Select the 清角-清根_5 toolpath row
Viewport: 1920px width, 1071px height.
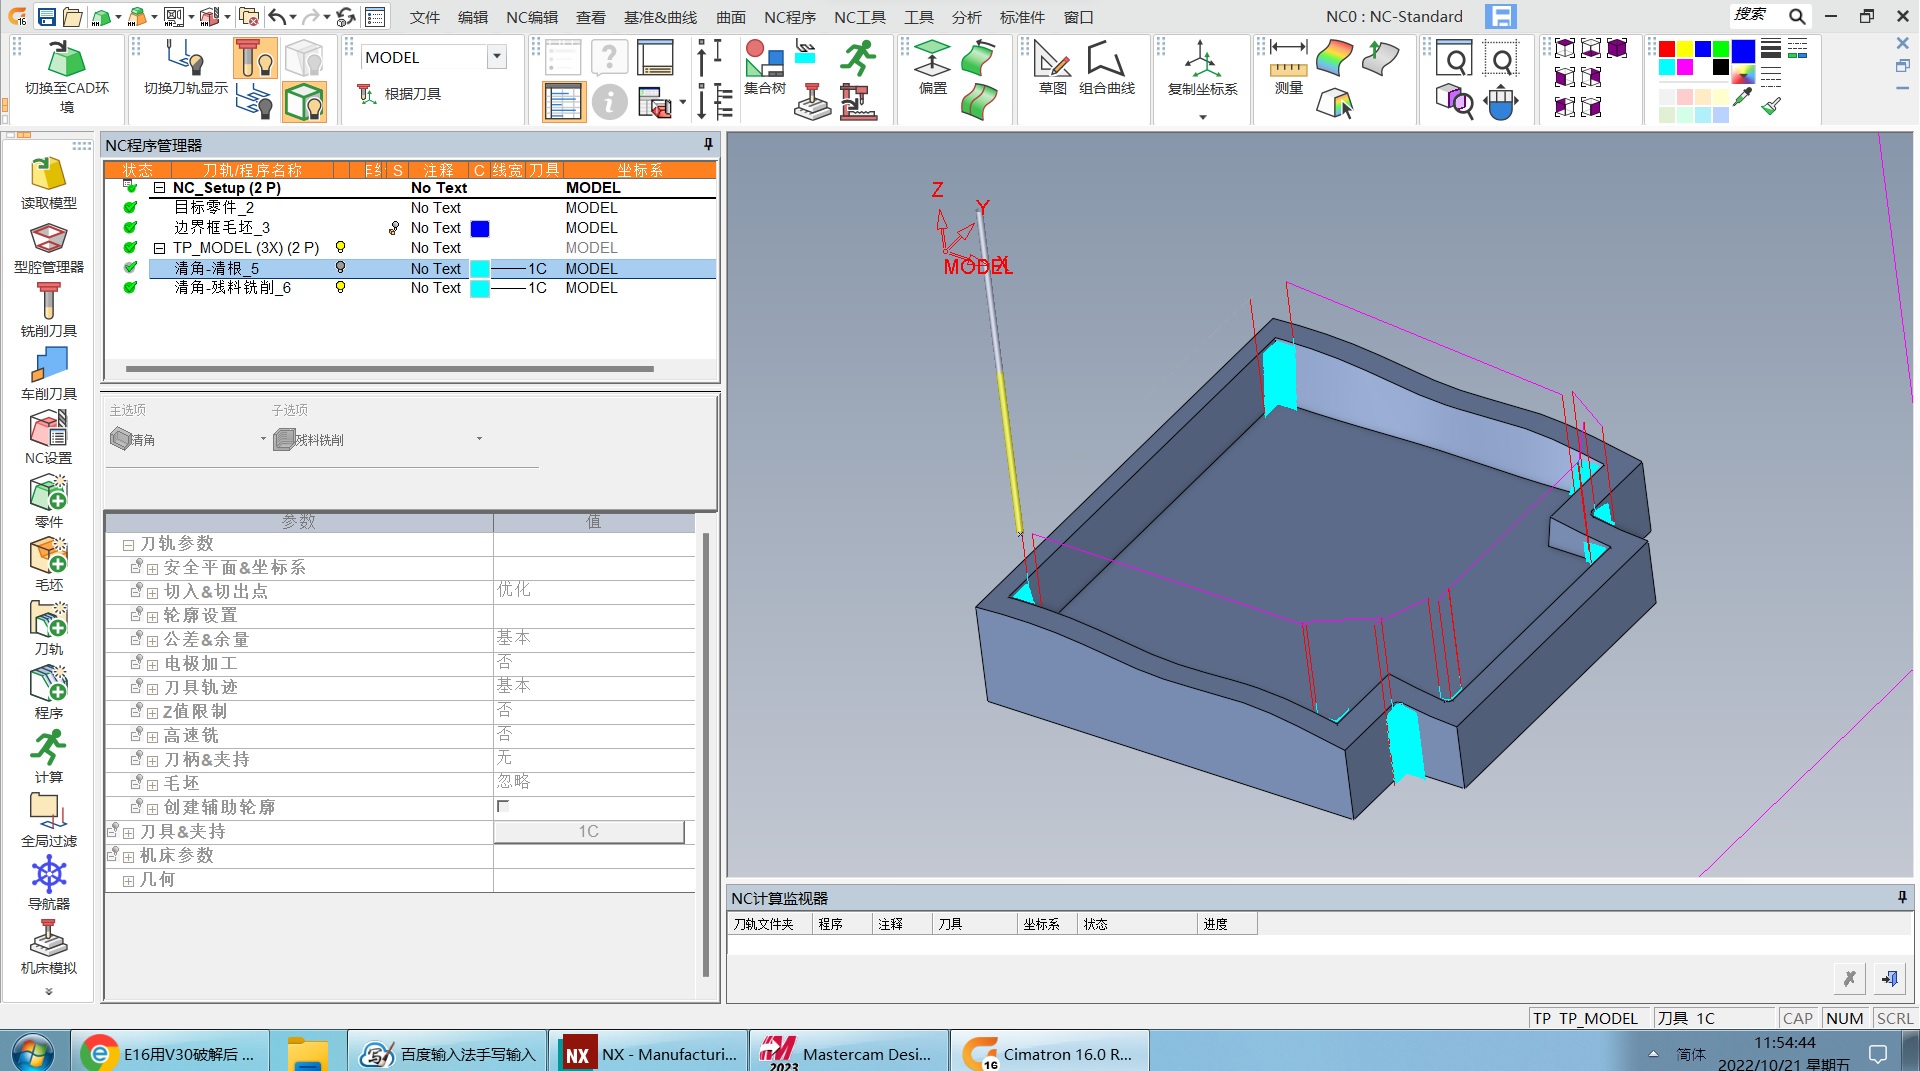(x=432, y=268)
